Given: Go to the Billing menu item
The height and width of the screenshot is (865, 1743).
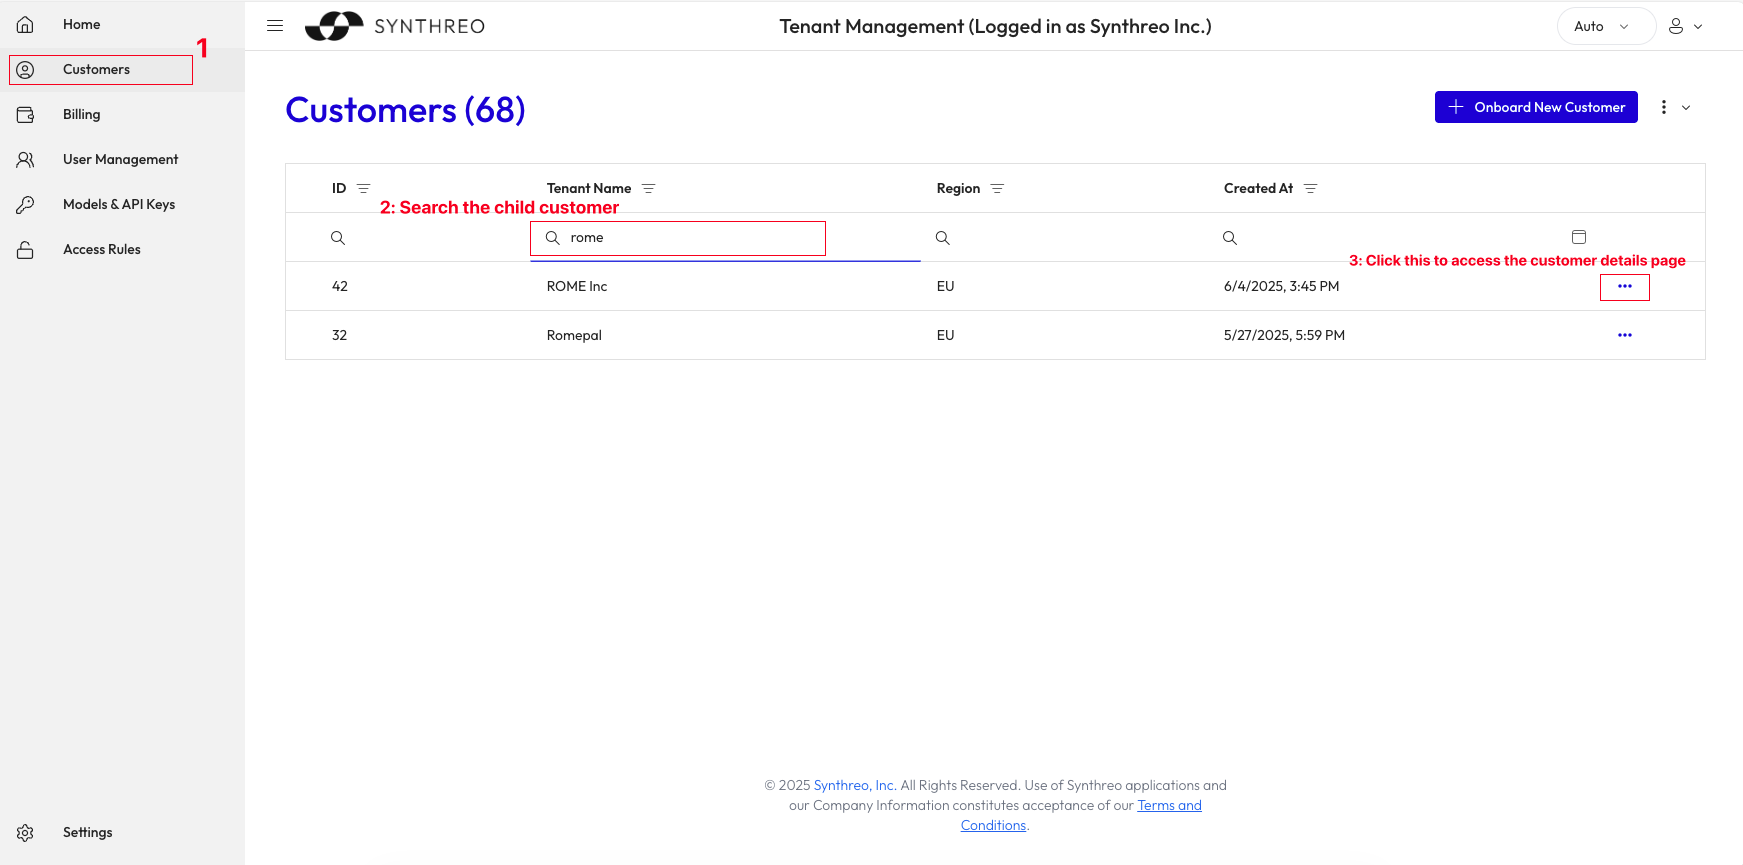Looking at the screenshot, I should (81, 115).
